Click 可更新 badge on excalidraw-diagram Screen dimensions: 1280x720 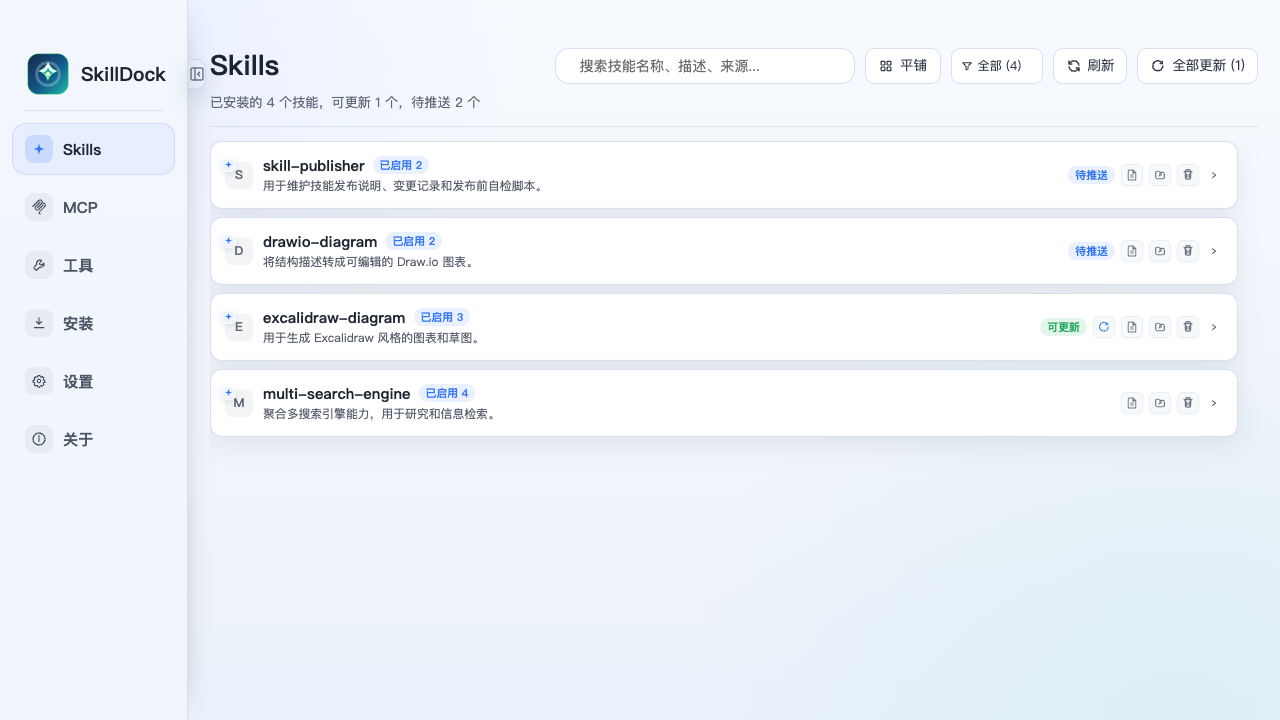tap(1063, 327)
